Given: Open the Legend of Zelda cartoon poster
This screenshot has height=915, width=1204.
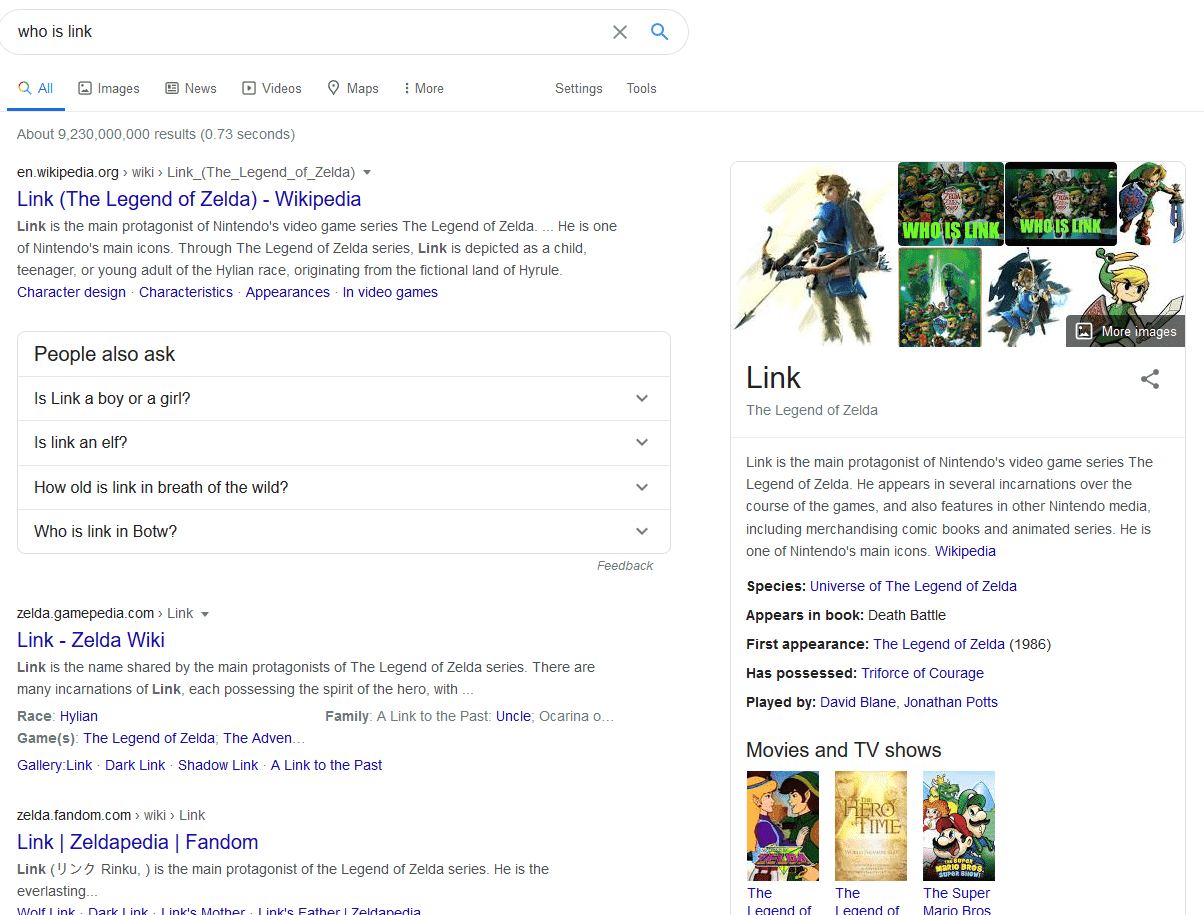Looking at the screenshot, I should pos(783,826).
